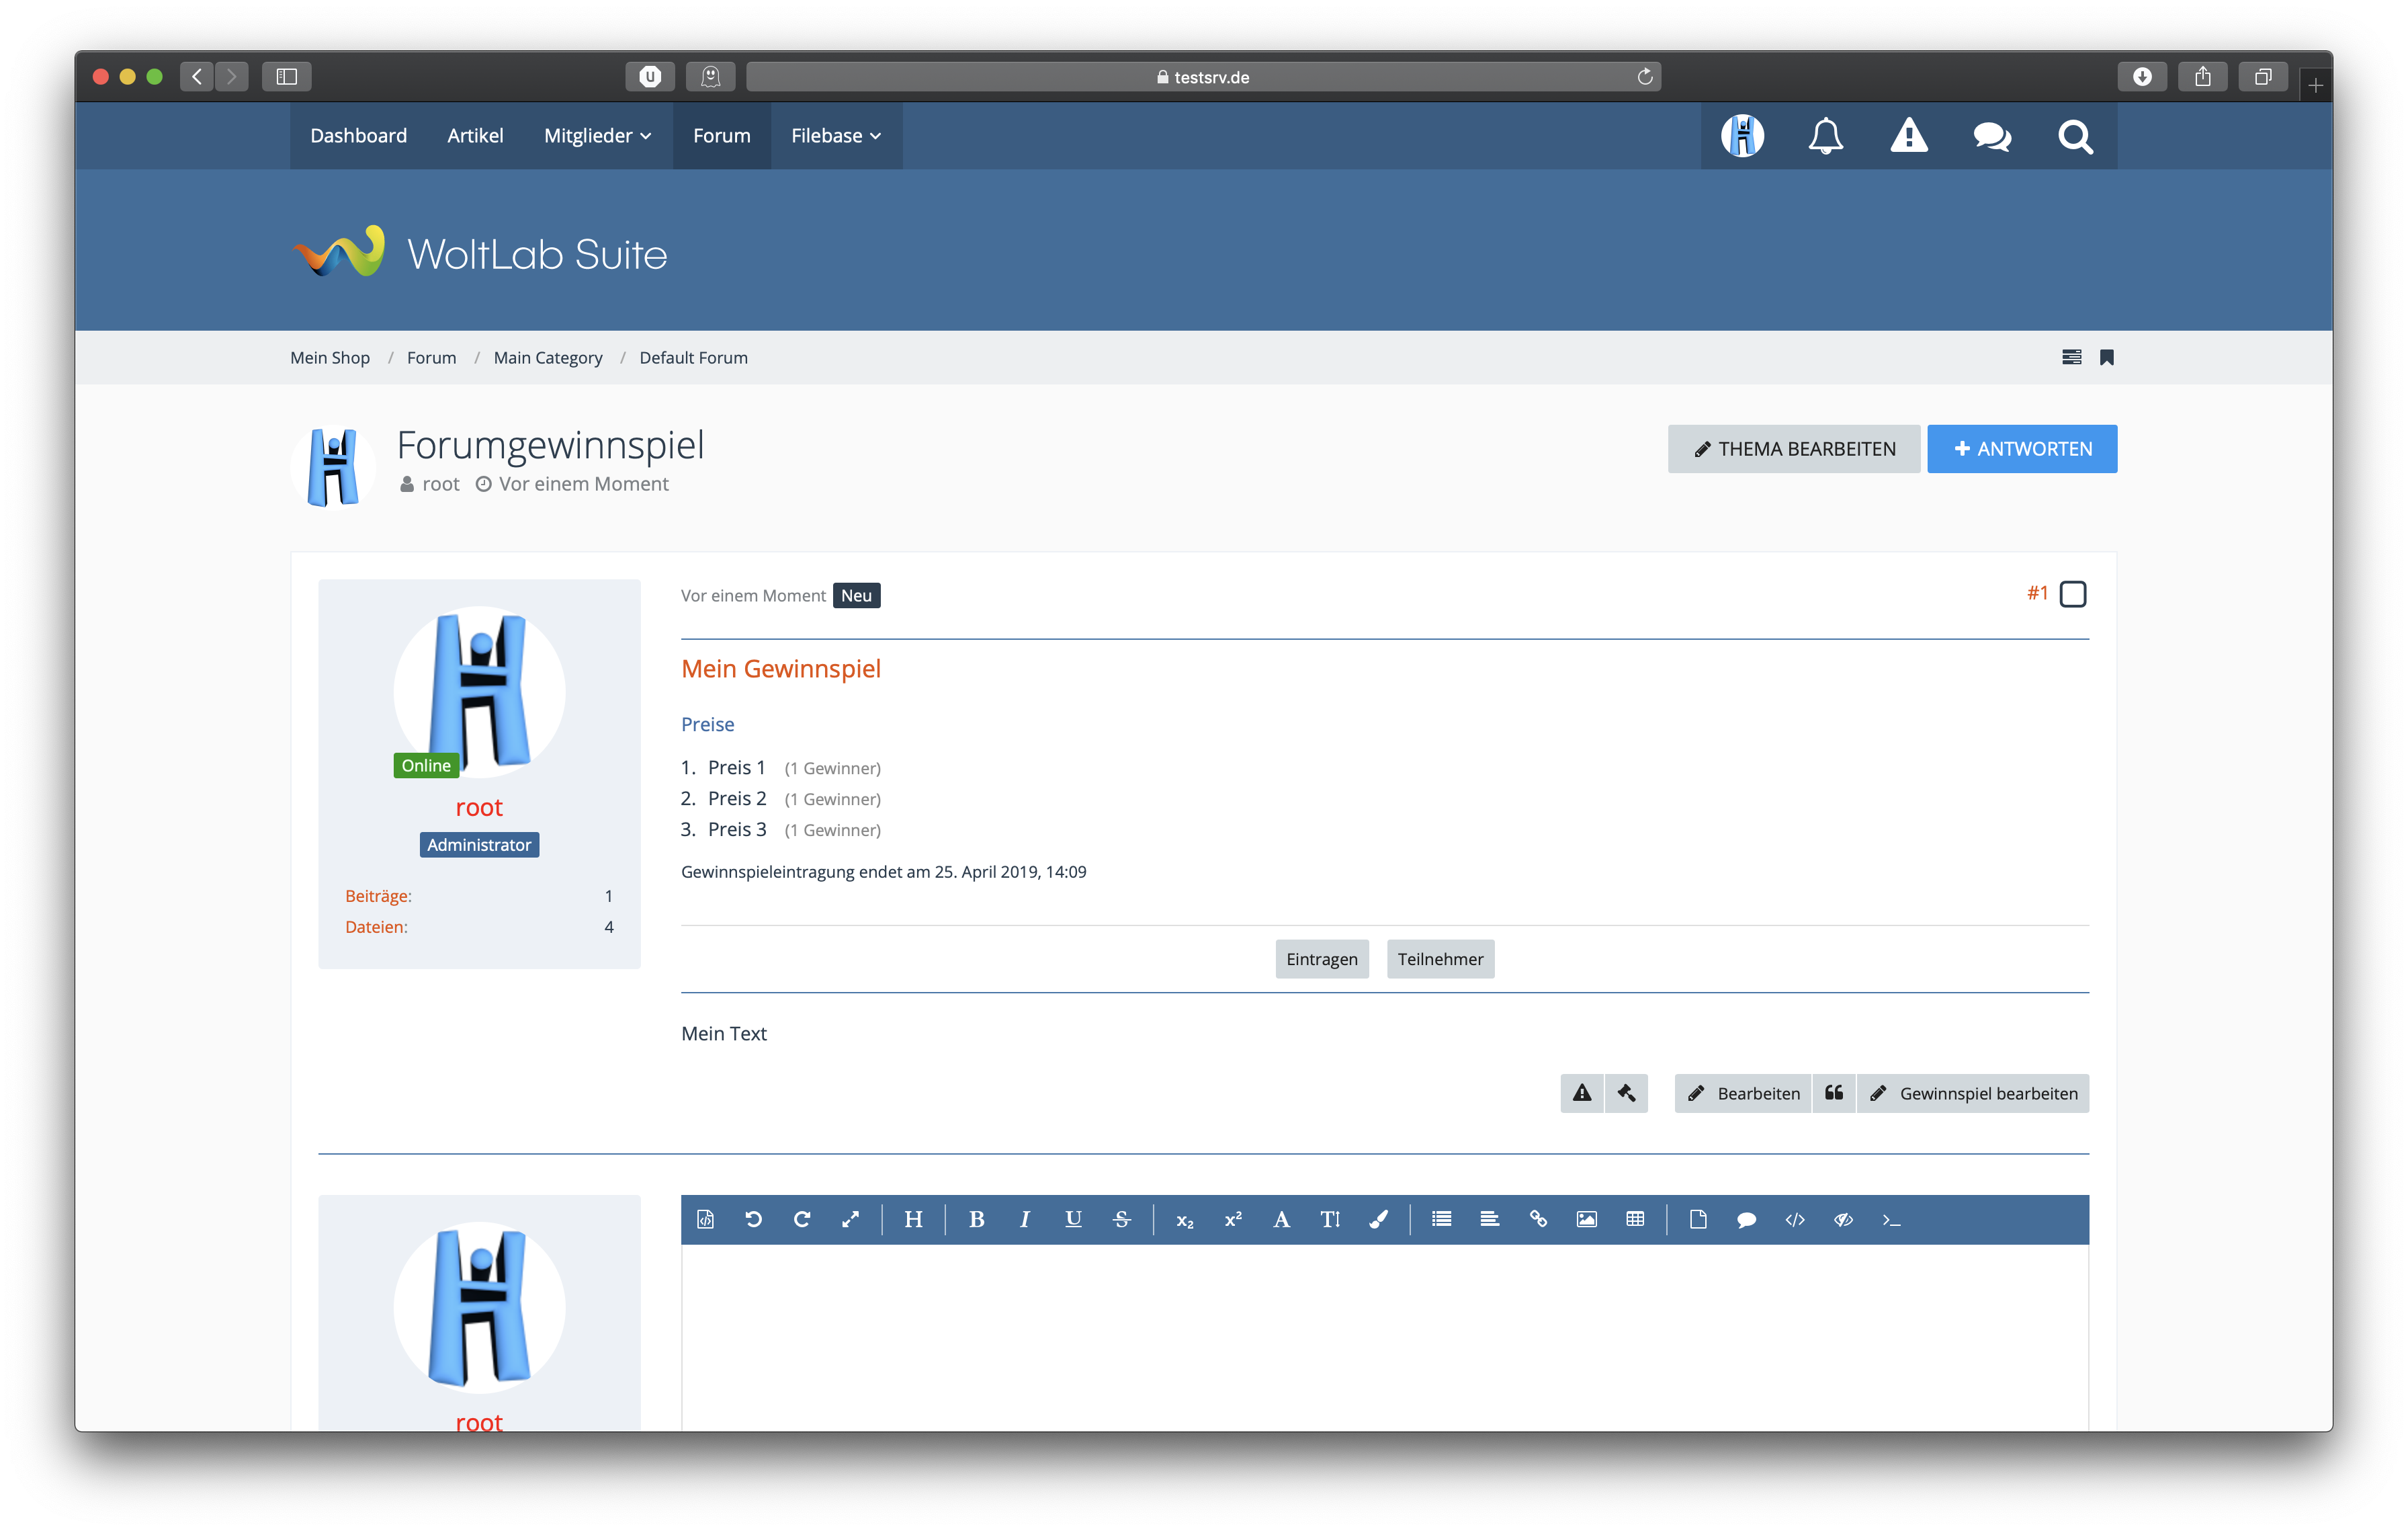Open the Artikel menu item
The width and height of the screenshot is (2408, 1531).
click(x=475, y=136)
